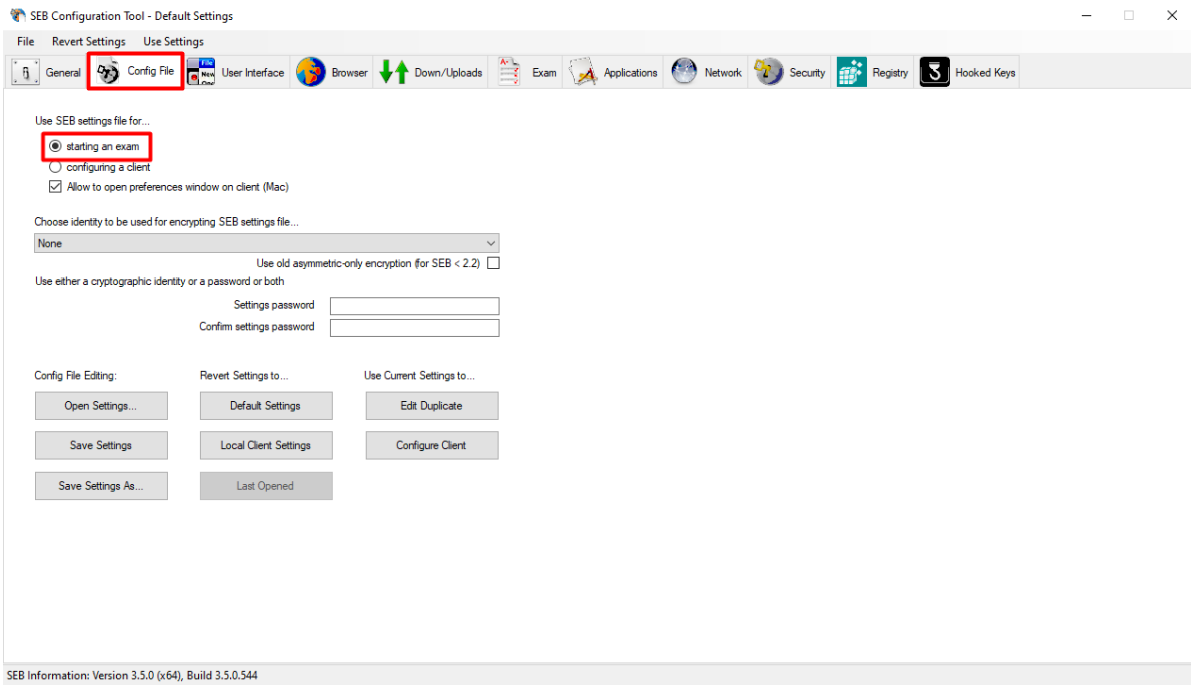This screenshot has height=685, width=1191.
Task: Select the Network globe icon
Action: (x=684, y=73)
